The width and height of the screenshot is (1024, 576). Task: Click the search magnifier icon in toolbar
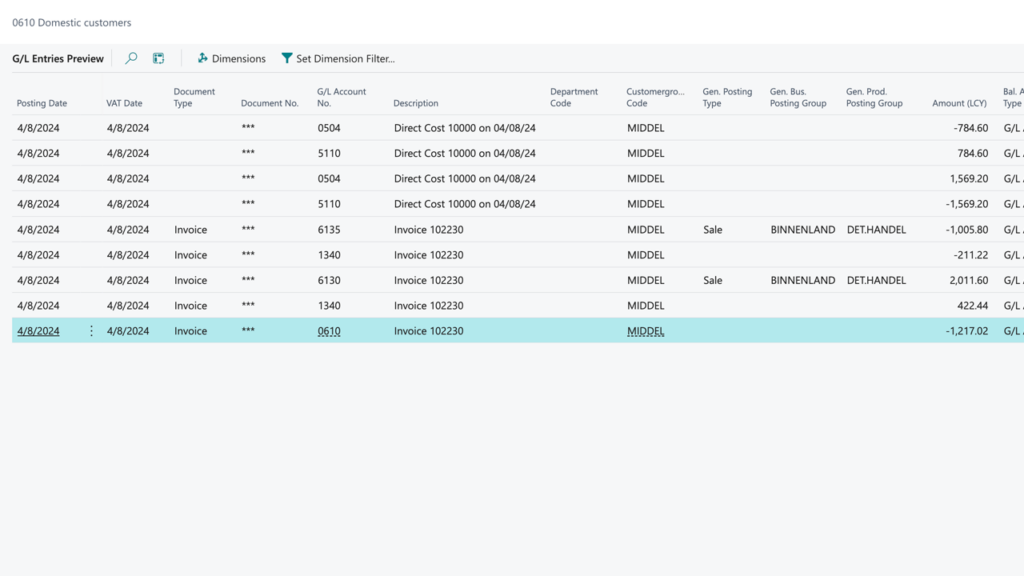[131, 59]
